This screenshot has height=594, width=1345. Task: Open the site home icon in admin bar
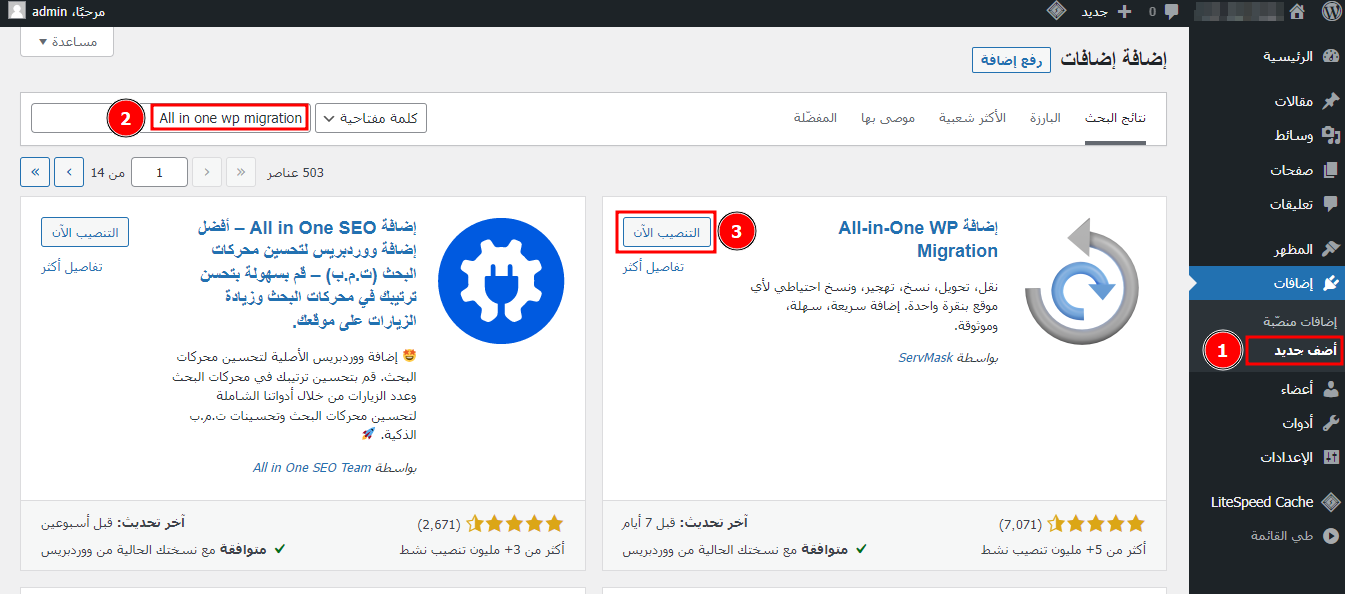point(1297,12)
